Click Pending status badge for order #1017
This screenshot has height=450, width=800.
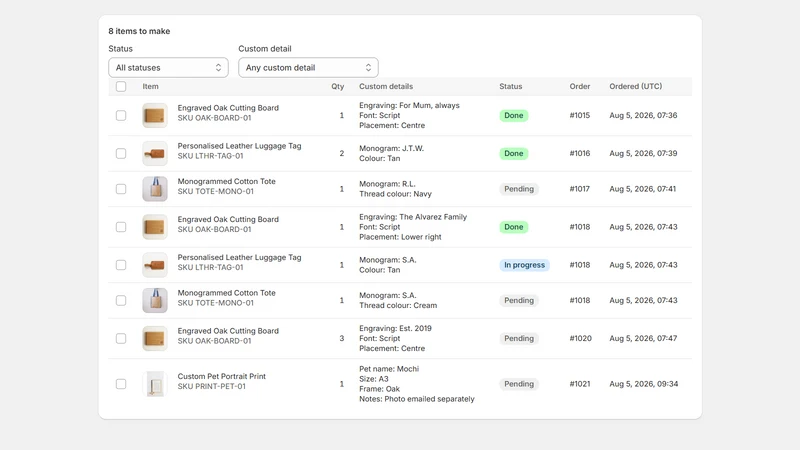[519, 189]
